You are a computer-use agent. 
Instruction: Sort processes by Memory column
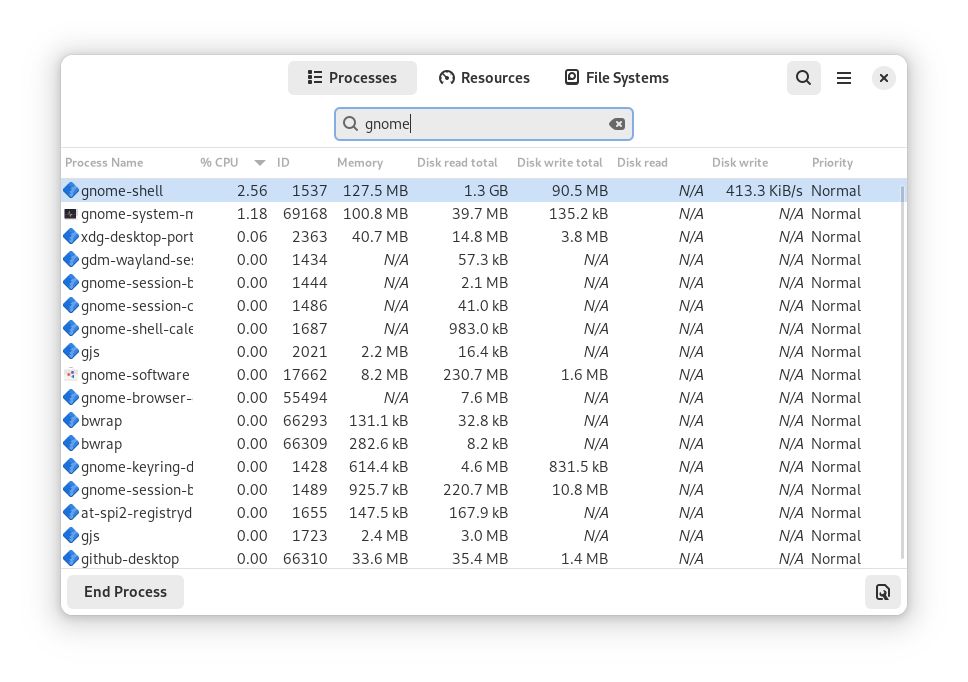point(360,162)
